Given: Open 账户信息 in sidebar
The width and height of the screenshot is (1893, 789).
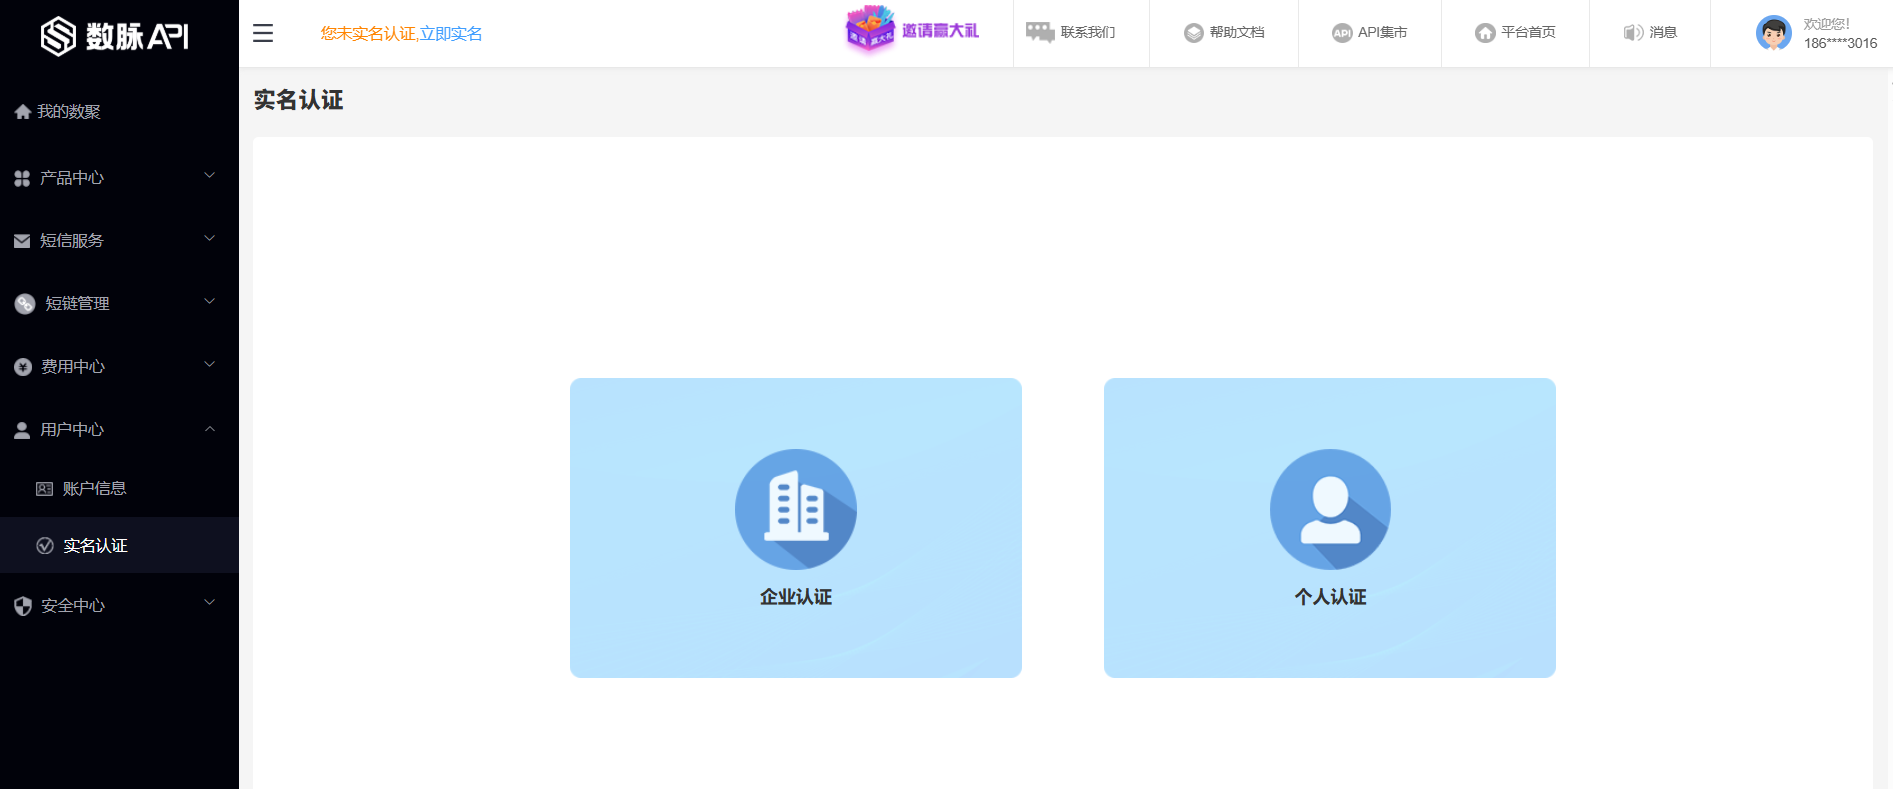Looking at the screenshot, I should pyautogui.click(x=94, y=488).
